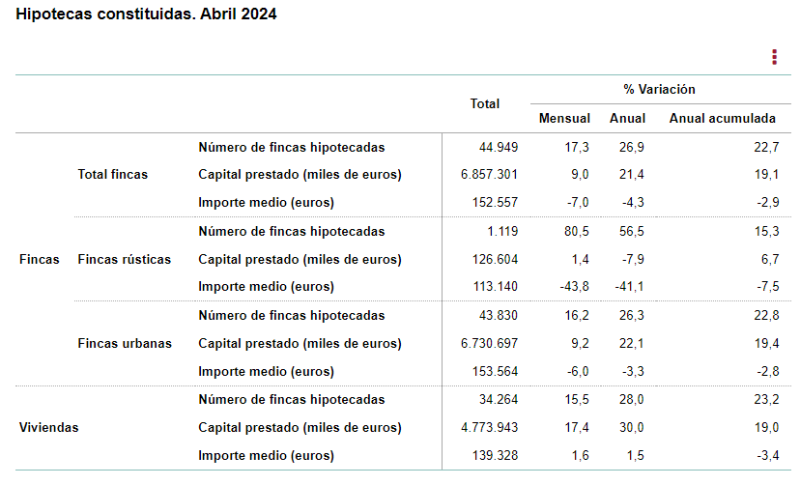Click accumulated annual value 19,4
Viewport: 800px width, 485px height.
click(767, 343)
